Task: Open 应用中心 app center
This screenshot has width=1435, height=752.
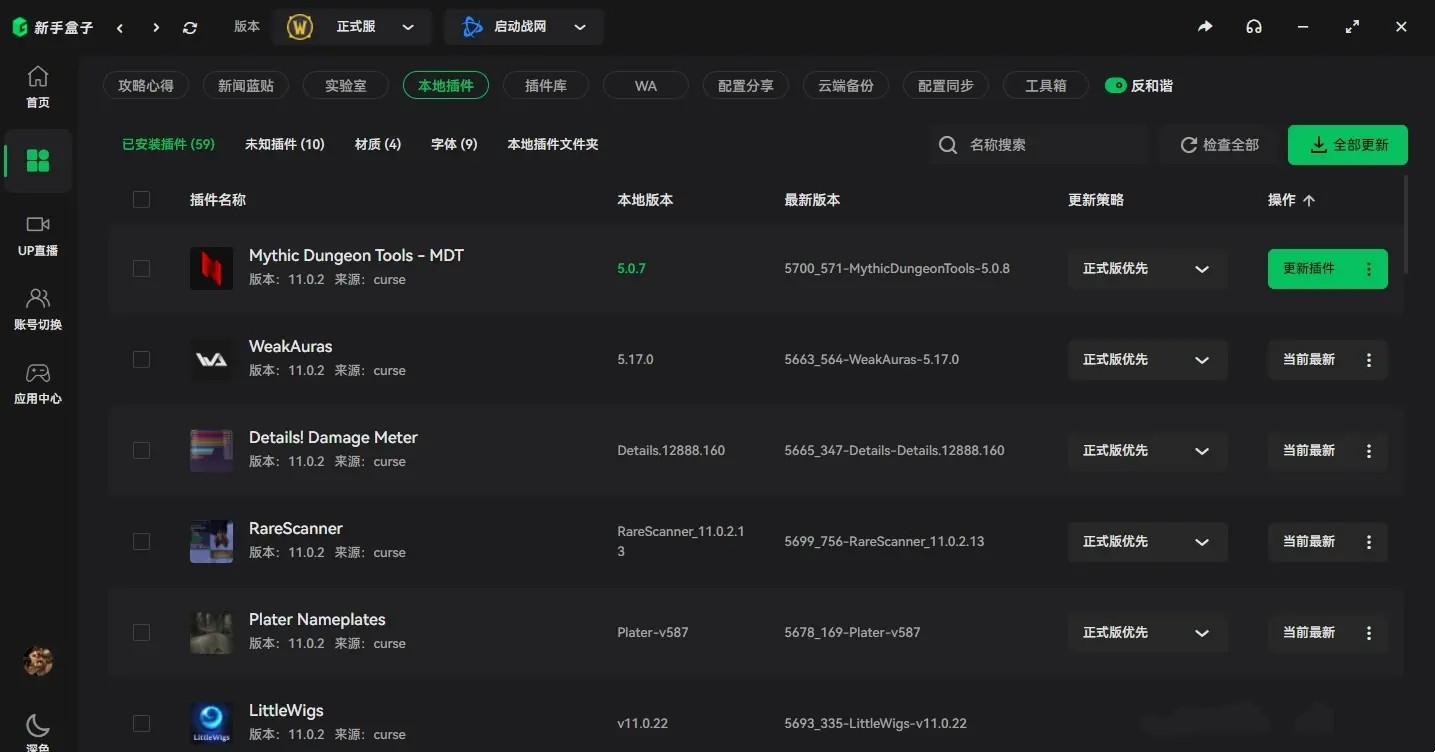Action: coord(38,383)
